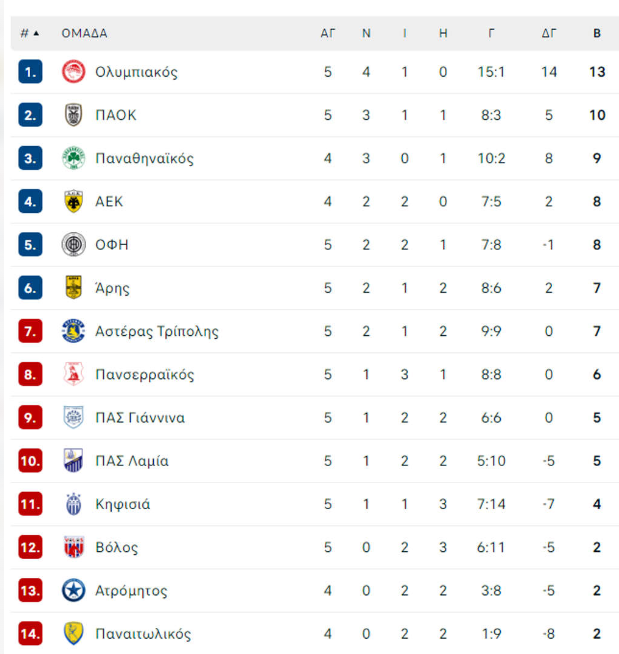Open the ΟΦΗ round club badge

[x=73, y=244]
